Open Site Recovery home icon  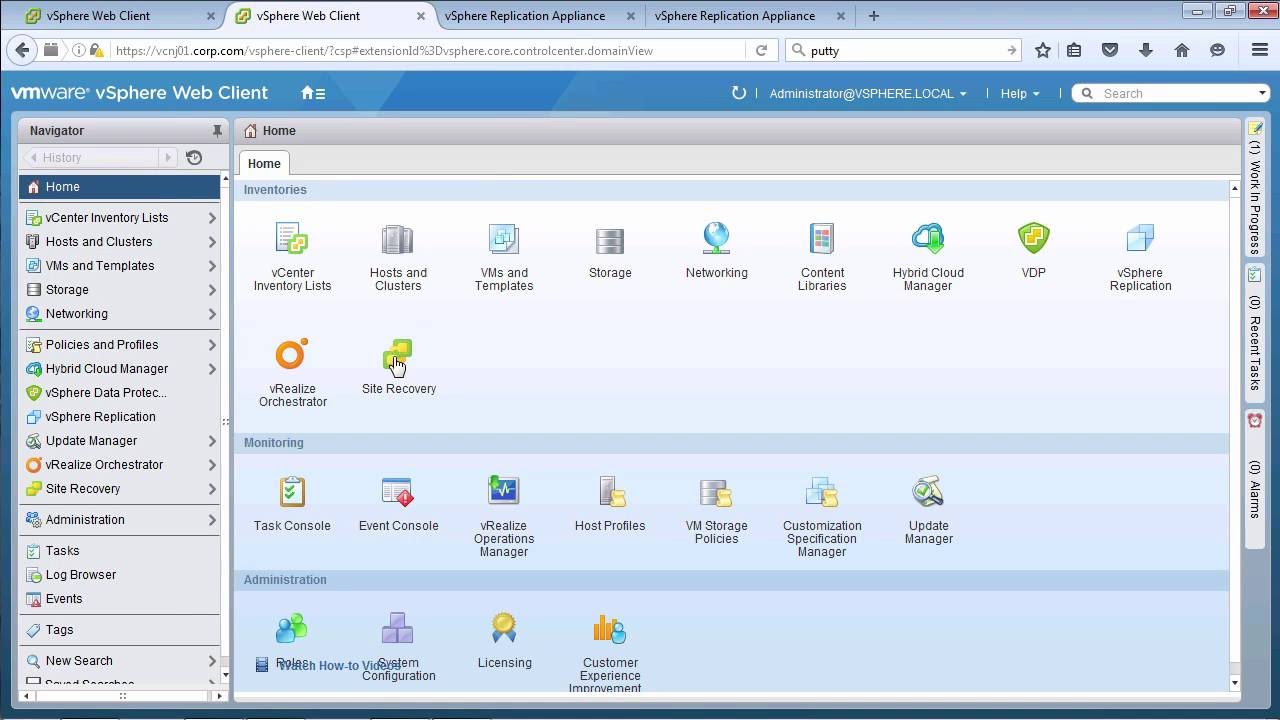coord(398,355)
